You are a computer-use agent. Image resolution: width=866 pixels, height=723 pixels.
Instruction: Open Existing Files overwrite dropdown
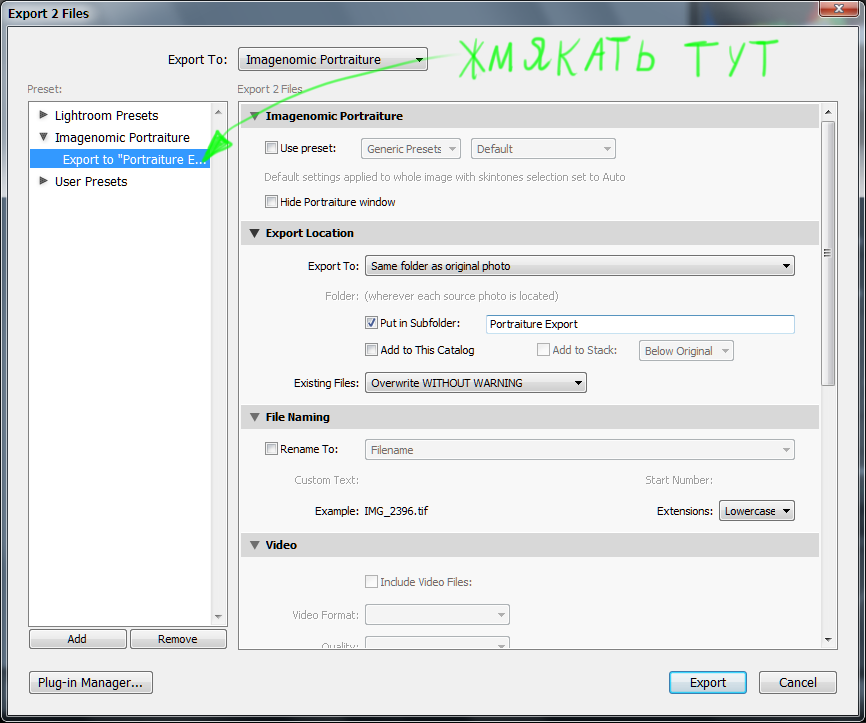[x=475, y=383]
